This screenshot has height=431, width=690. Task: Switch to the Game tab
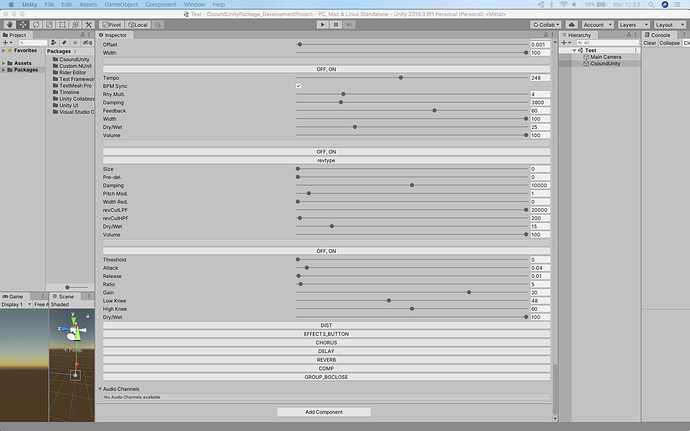pyautogui.click(x=13, y=296)
